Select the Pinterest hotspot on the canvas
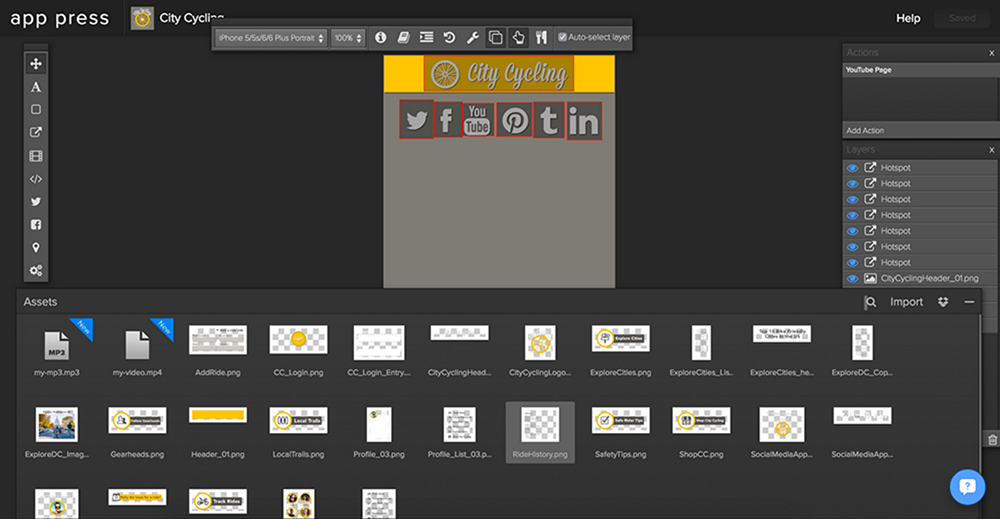Image resolution: width=1000 pixels, height=519 pixels. (514, 119)
